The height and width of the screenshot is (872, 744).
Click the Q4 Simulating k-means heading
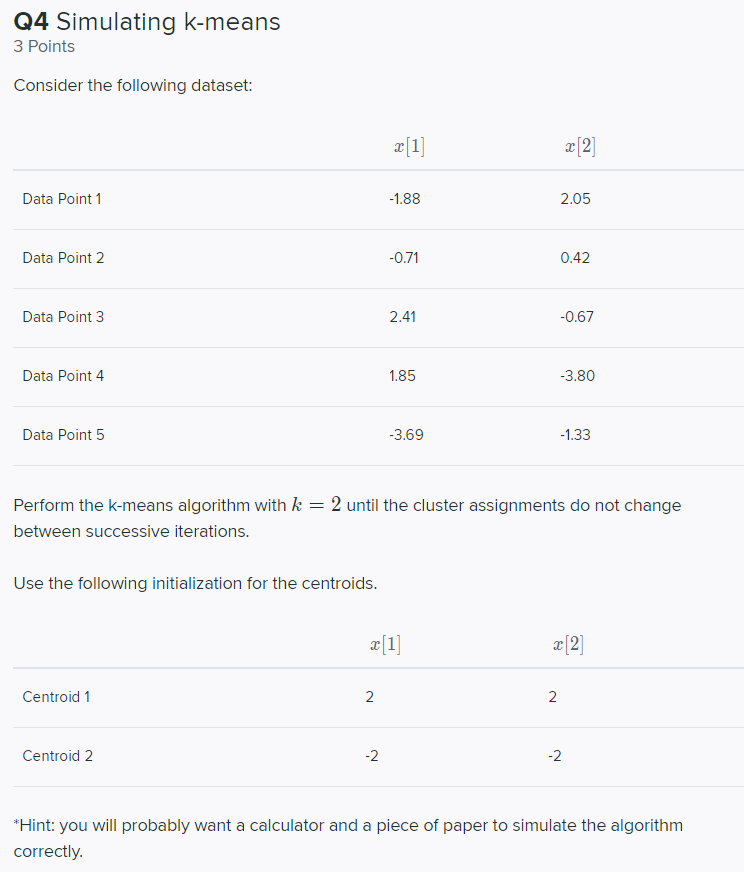[147, 22]
